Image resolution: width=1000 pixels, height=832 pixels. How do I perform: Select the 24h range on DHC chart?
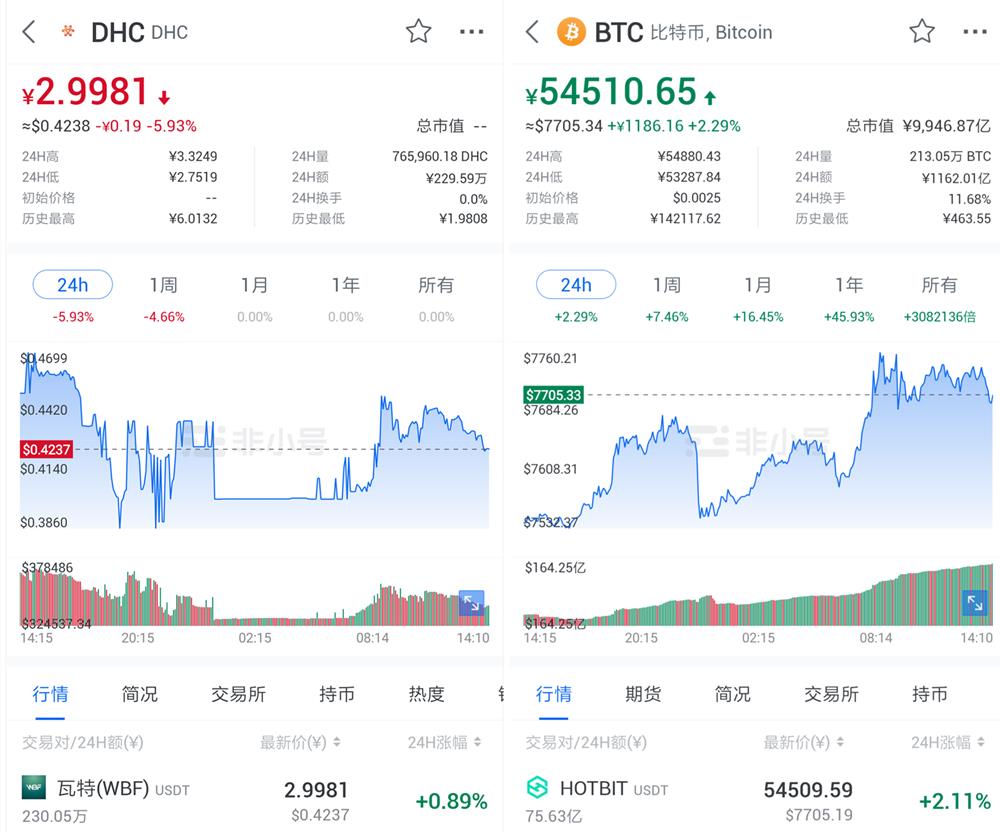click(73, 284)
